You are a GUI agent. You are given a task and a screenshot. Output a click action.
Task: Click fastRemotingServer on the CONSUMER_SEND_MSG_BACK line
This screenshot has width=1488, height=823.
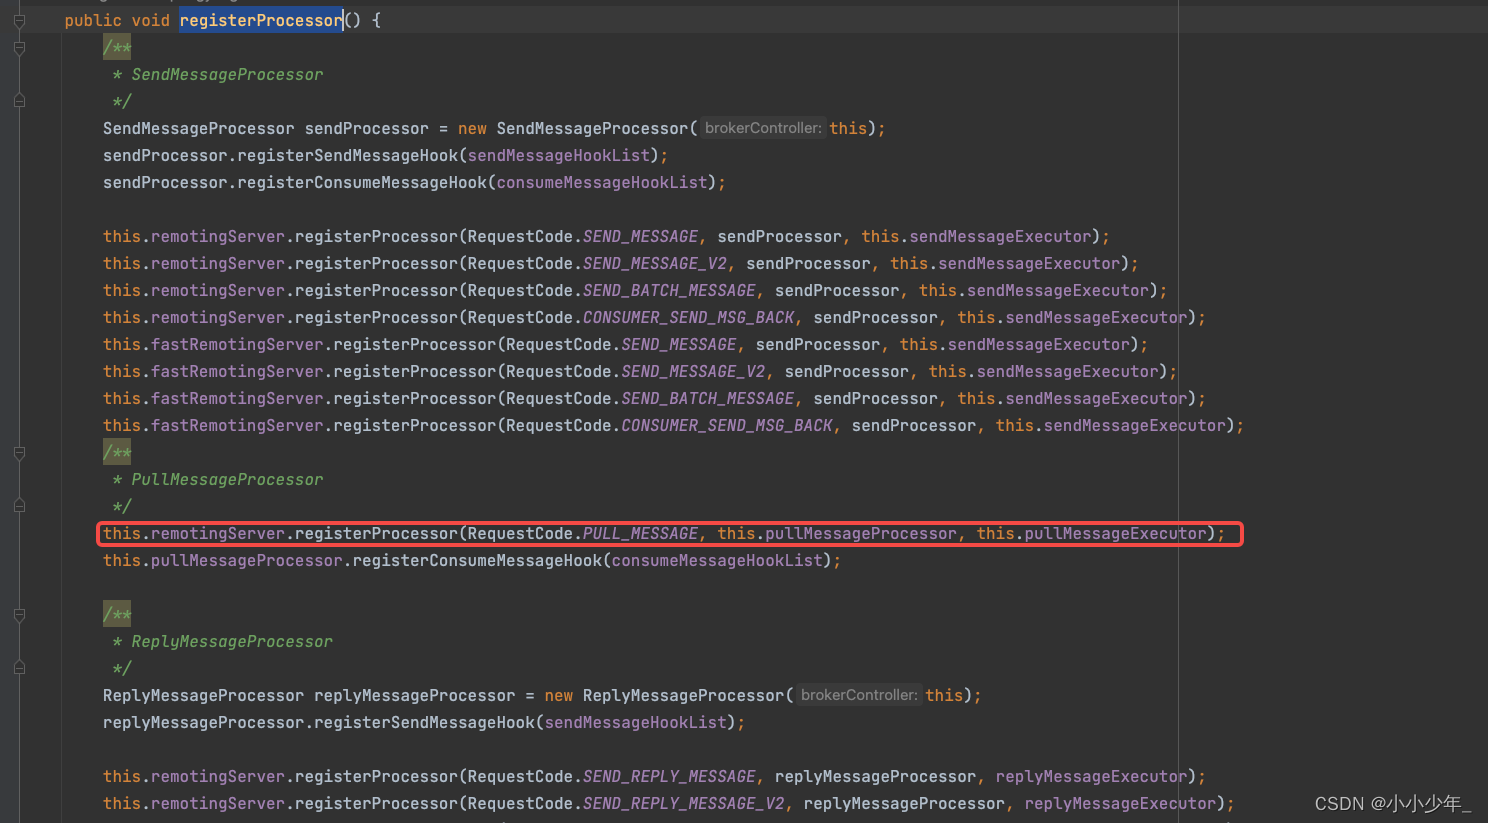pyautogui.click(x=237, y=425)
